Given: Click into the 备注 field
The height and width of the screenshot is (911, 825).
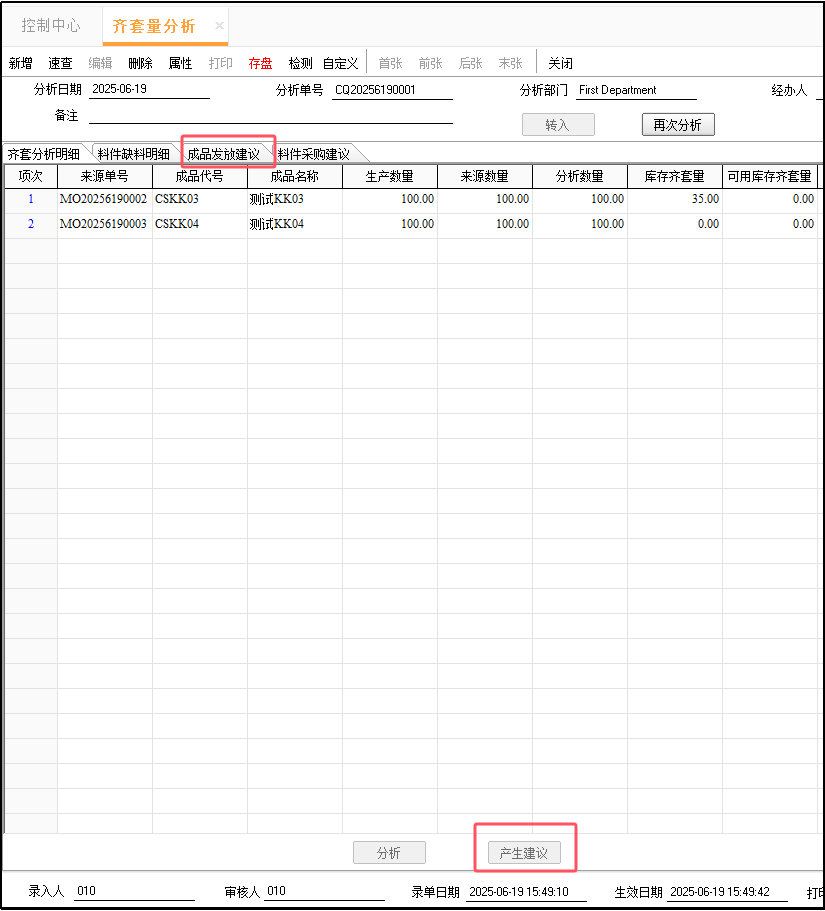Looking at the screenshot, I should [x=270, y=116].
